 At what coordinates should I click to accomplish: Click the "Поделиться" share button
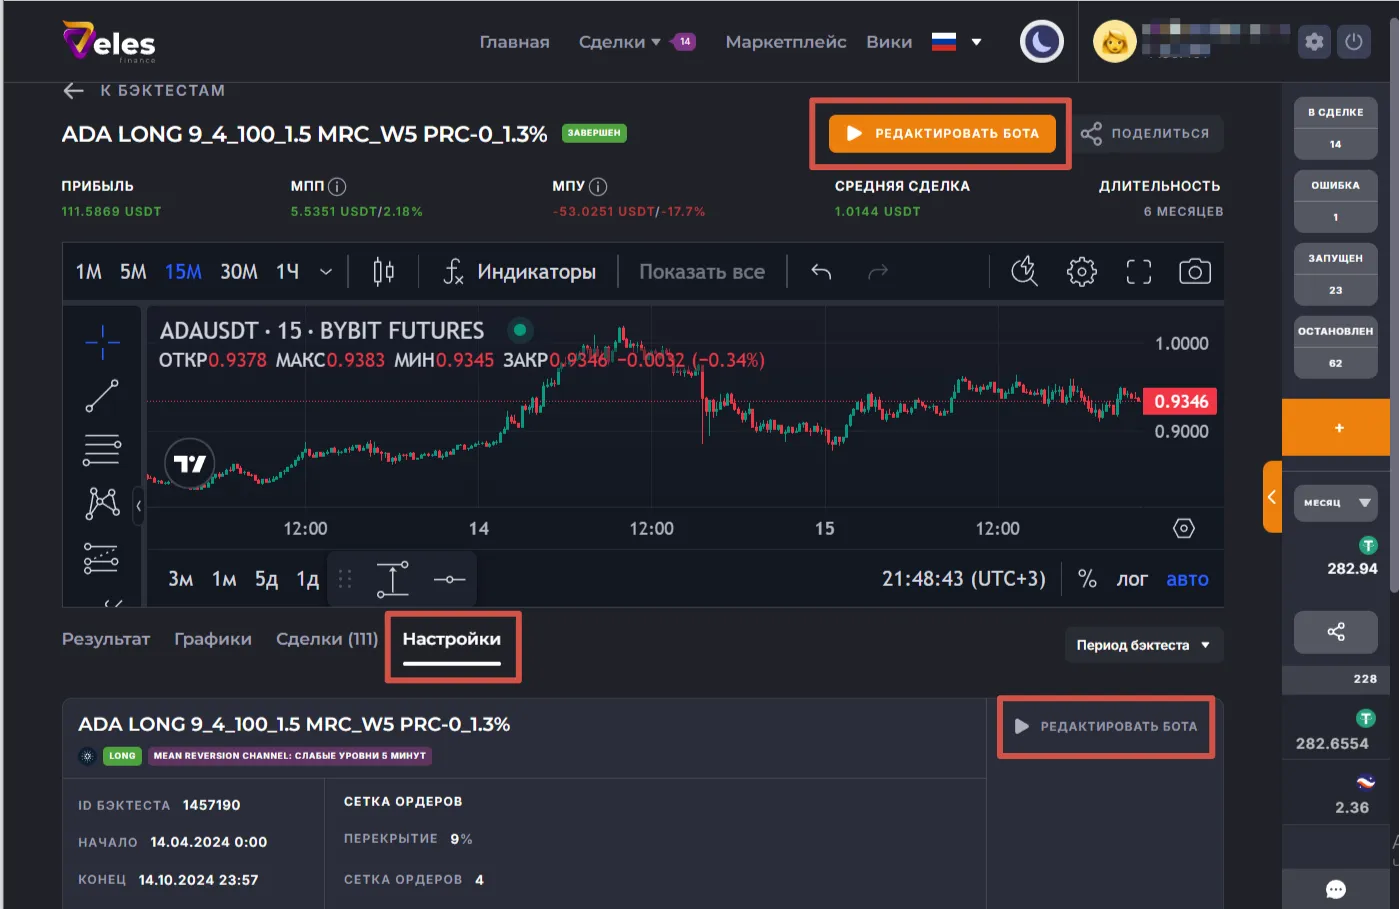tap(1146, 133)
